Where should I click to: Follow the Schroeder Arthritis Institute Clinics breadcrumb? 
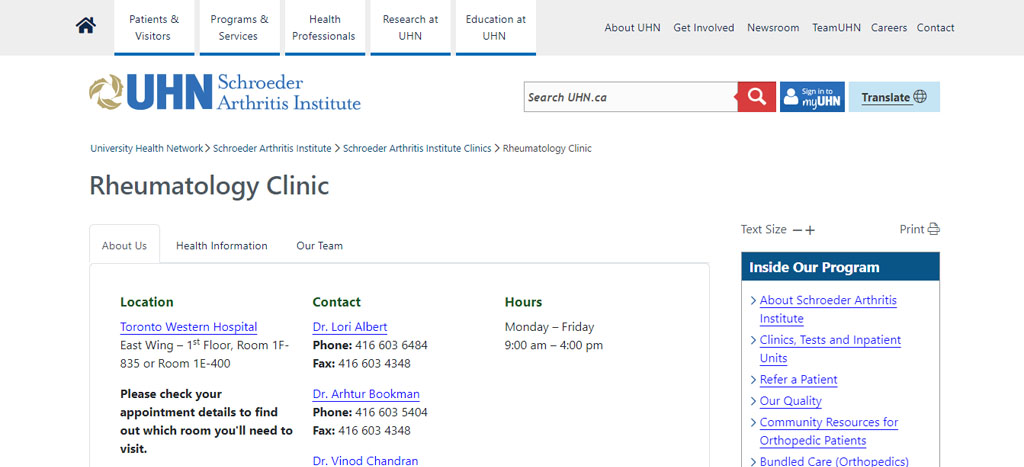(x=417, y=148)
